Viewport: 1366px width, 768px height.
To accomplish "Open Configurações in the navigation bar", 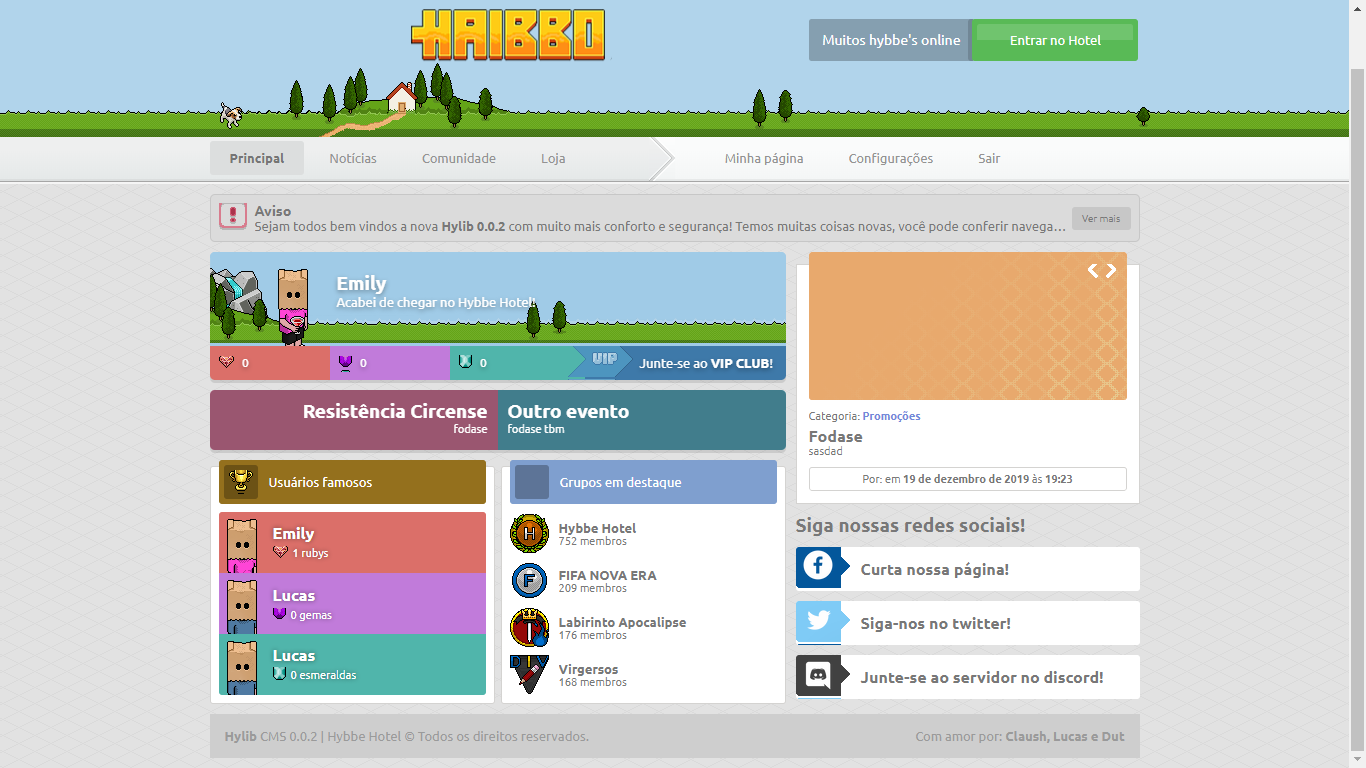I will pos(891,158).
